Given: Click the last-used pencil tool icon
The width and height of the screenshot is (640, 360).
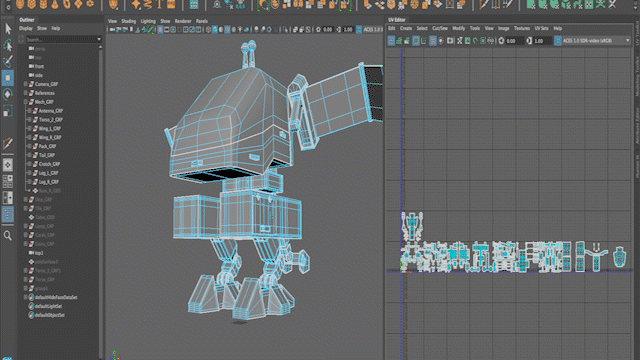Looking at the screenshot, I should coord(8,143).
